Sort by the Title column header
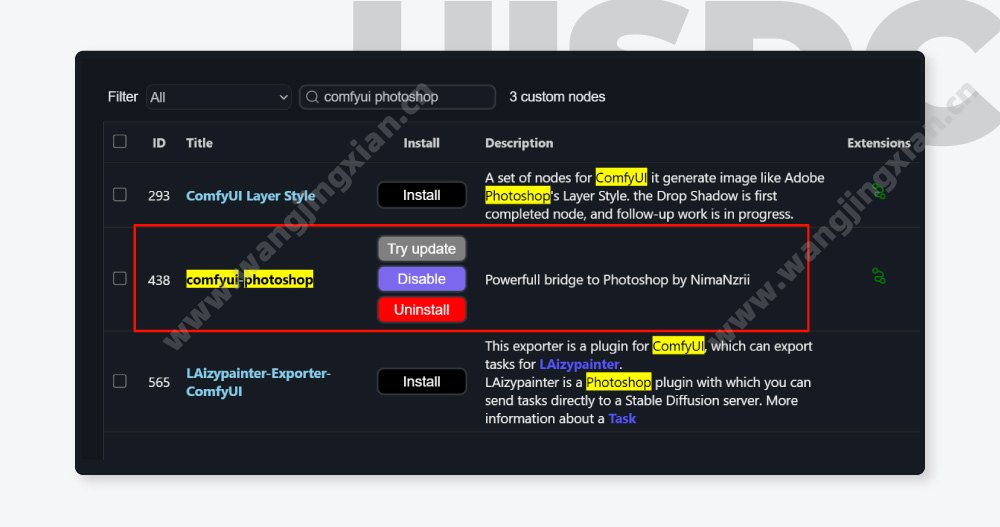1000x527 pixels. point(200,143)
